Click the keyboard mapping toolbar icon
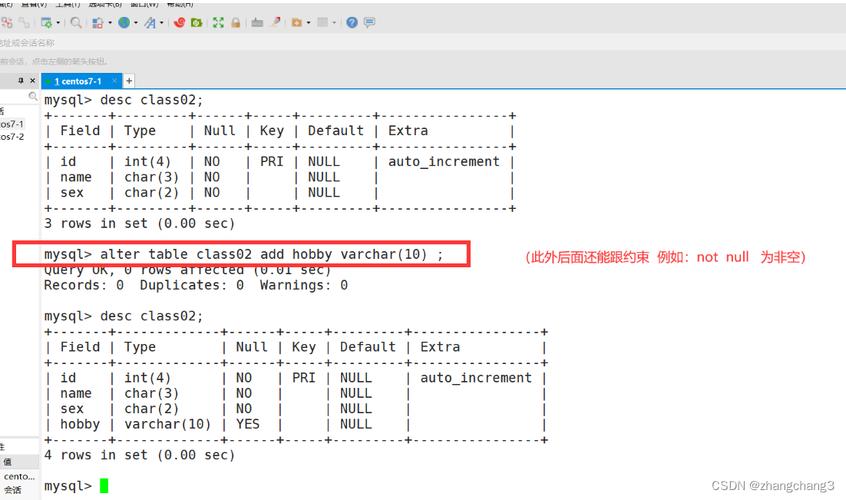This screenshot has width=846, height=500. point(257,23)
